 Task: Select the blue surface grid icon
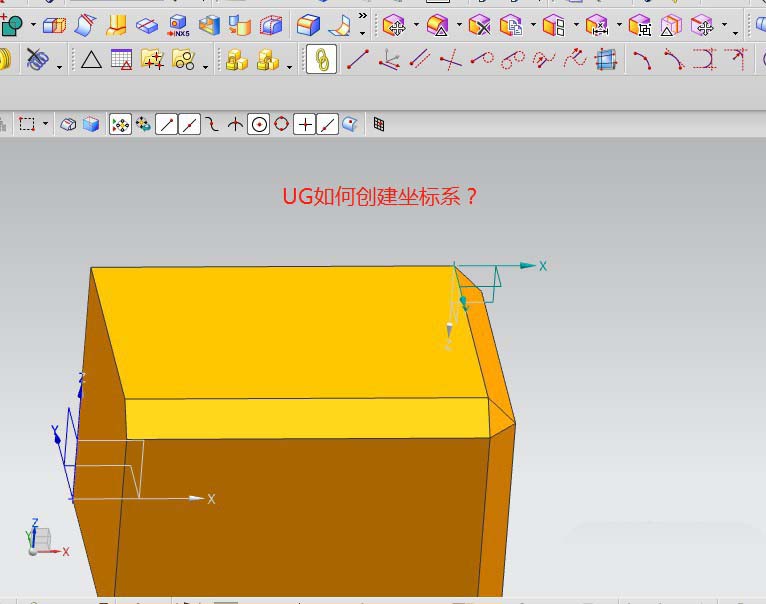point(606,60)
